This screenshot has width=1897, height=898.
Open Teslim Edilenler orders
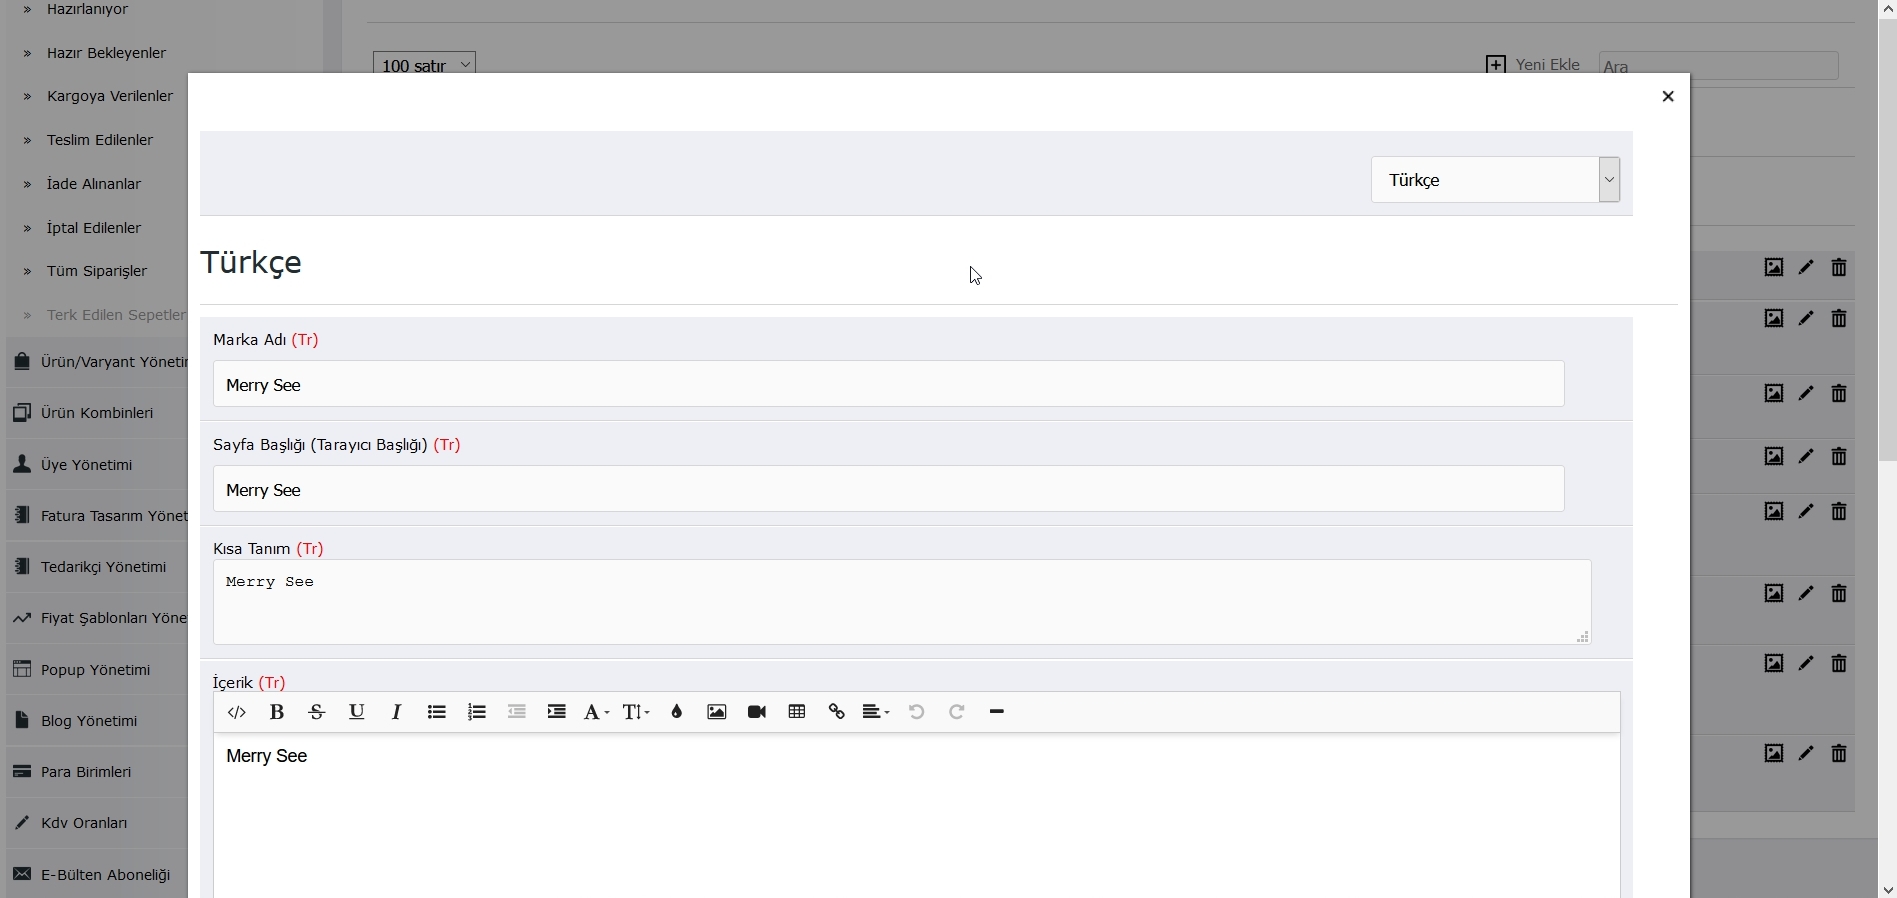tap(100, 140)
